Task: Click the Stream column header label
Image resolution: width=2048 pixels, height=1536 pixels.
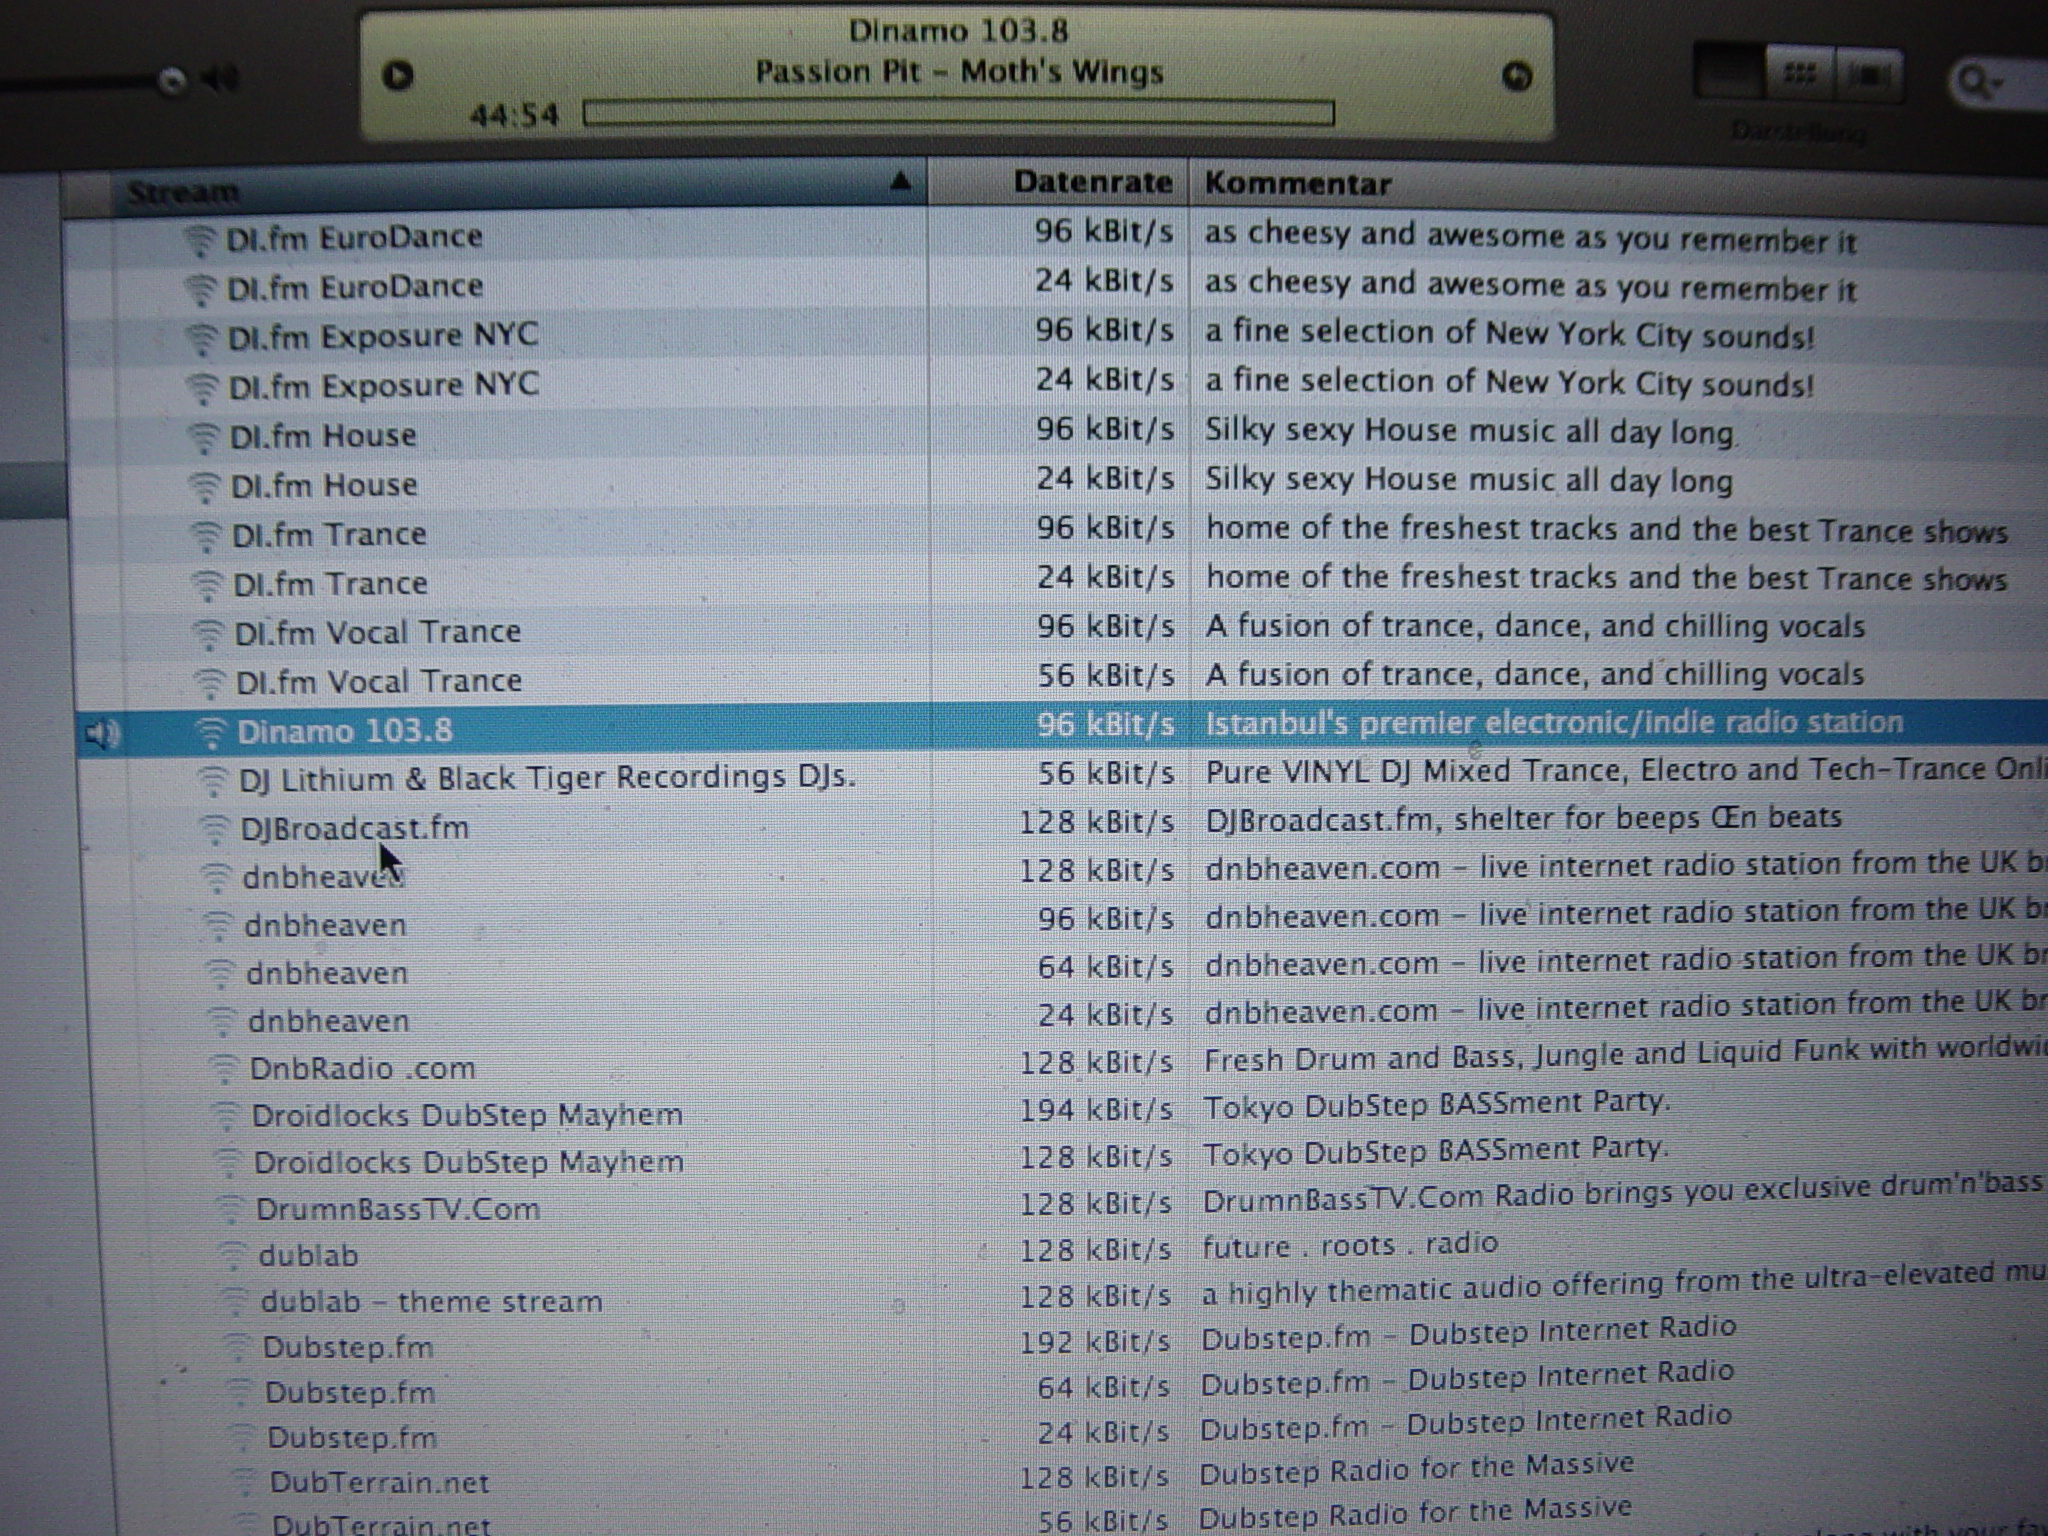Action: click(184, 191)
